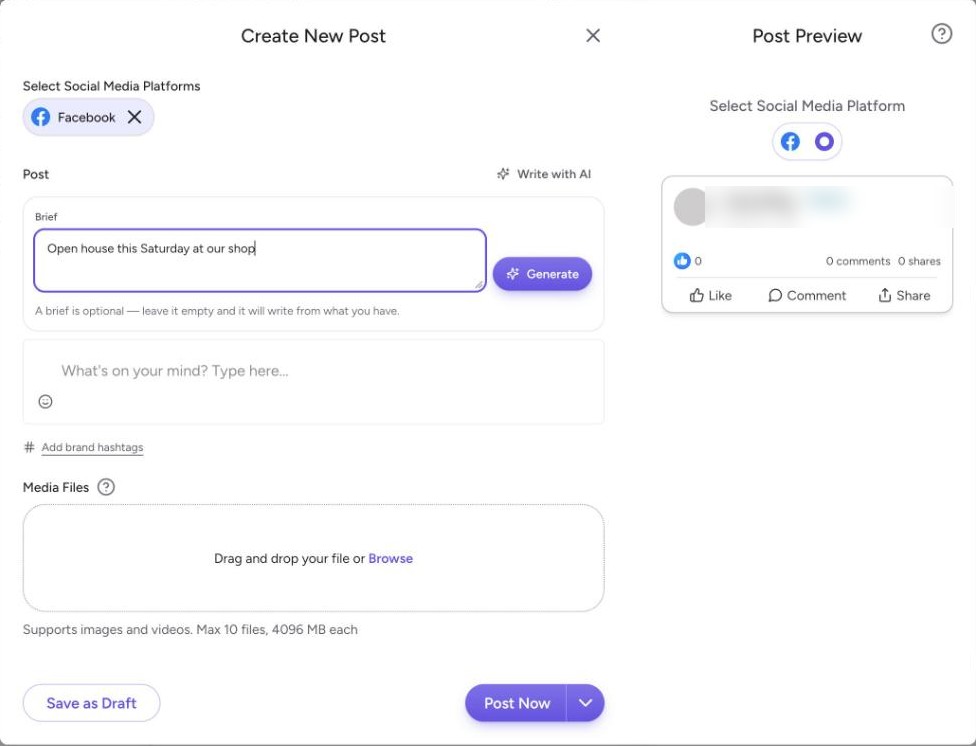
Task: Select Facebook preview platform icon
Action: (790, 141)
